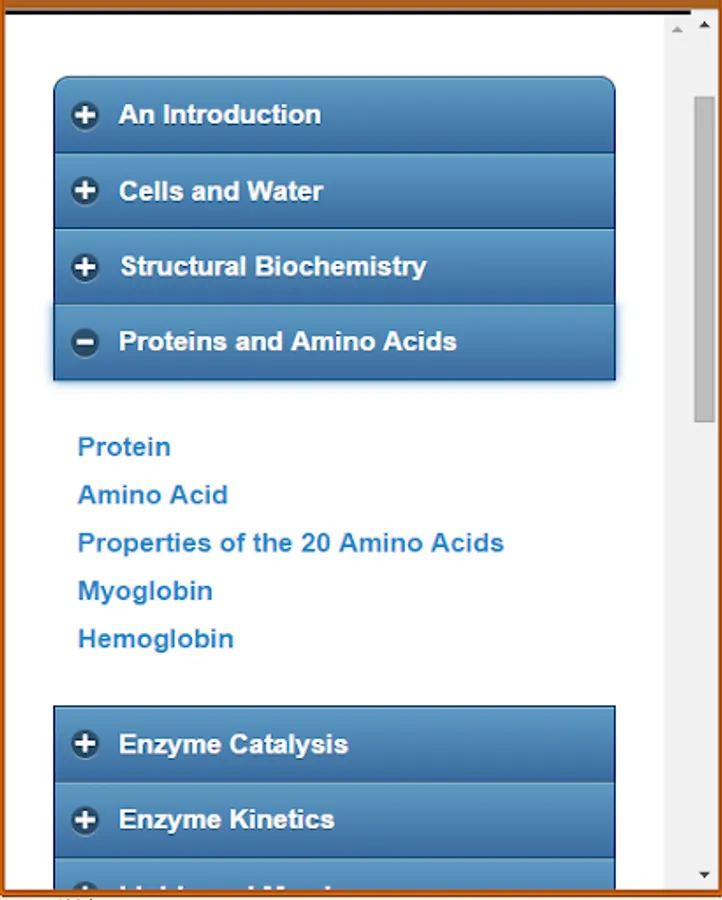Image resolution: width=722 pixels, height=900 pixels.
Task: Open Properties of the 20 Amino Acids
Action: 291,543
